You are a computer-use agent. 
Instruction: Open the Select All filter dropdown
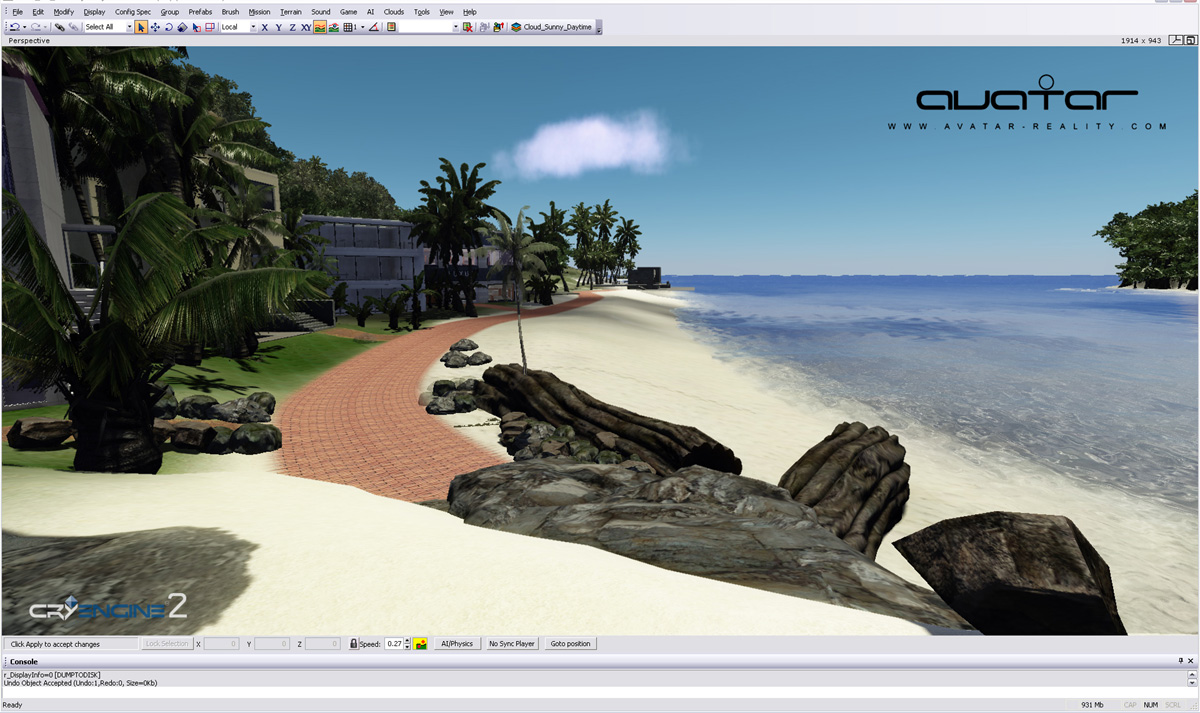(x=129, y=27)
